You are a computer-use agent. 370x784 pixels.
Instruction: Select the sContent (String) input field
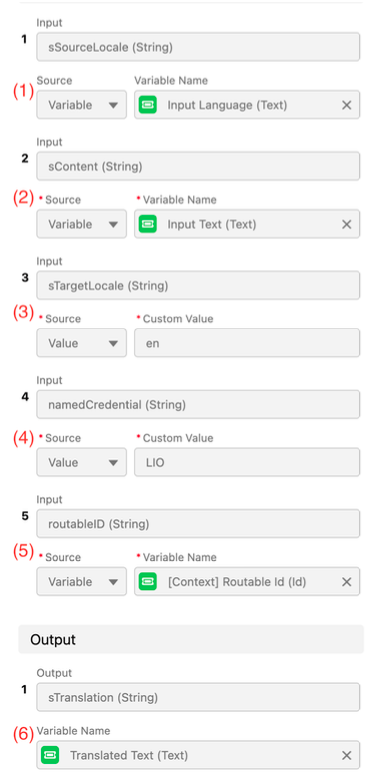pyautogui.click(x=198, y=166)
